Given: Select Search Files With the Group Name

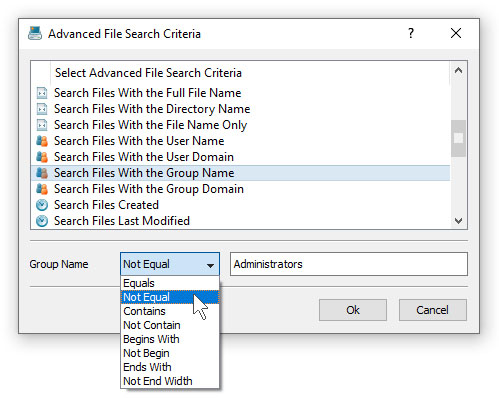Looking at the screenshot, I should [240, 173].
